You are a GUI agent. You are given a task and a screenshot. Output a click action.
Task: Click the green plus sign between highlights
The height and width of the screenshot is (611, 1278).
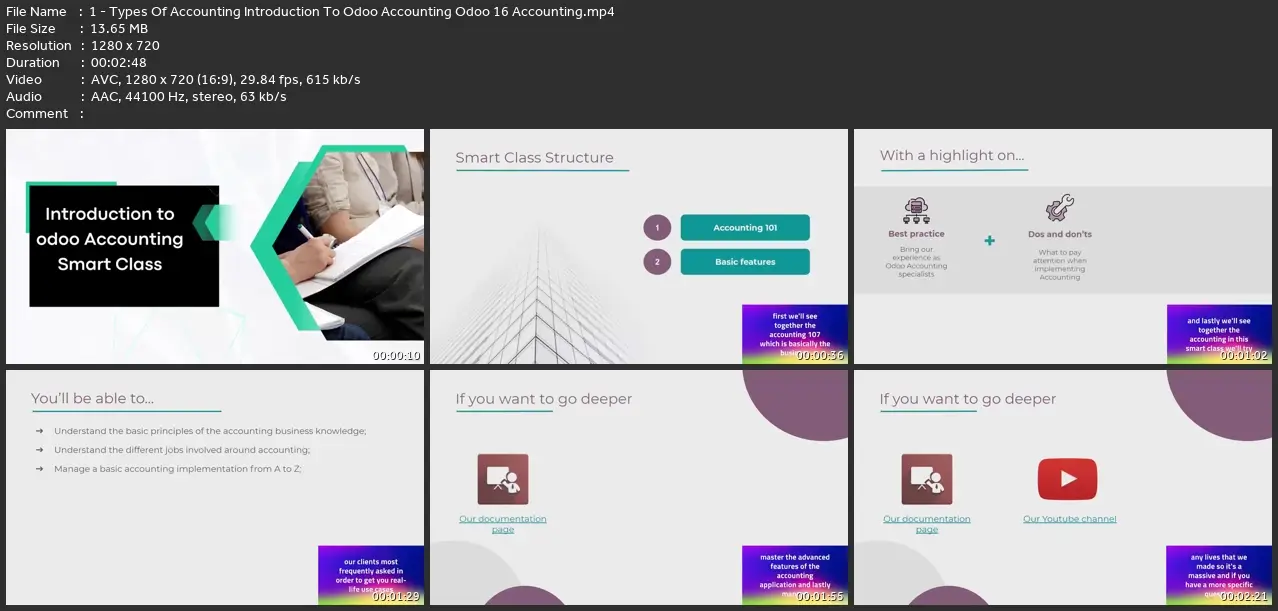tap(990, 240)
